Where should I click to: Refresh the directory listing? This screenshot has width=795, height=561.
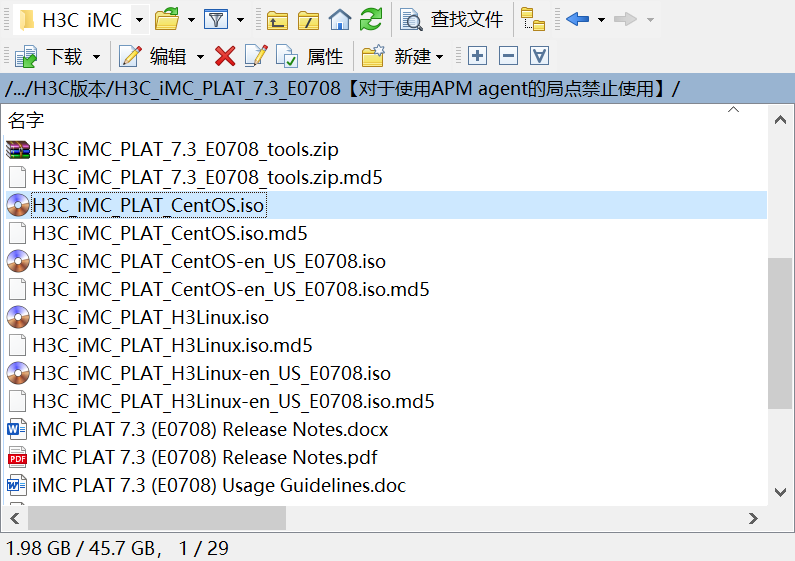click(x=371, y=20)
